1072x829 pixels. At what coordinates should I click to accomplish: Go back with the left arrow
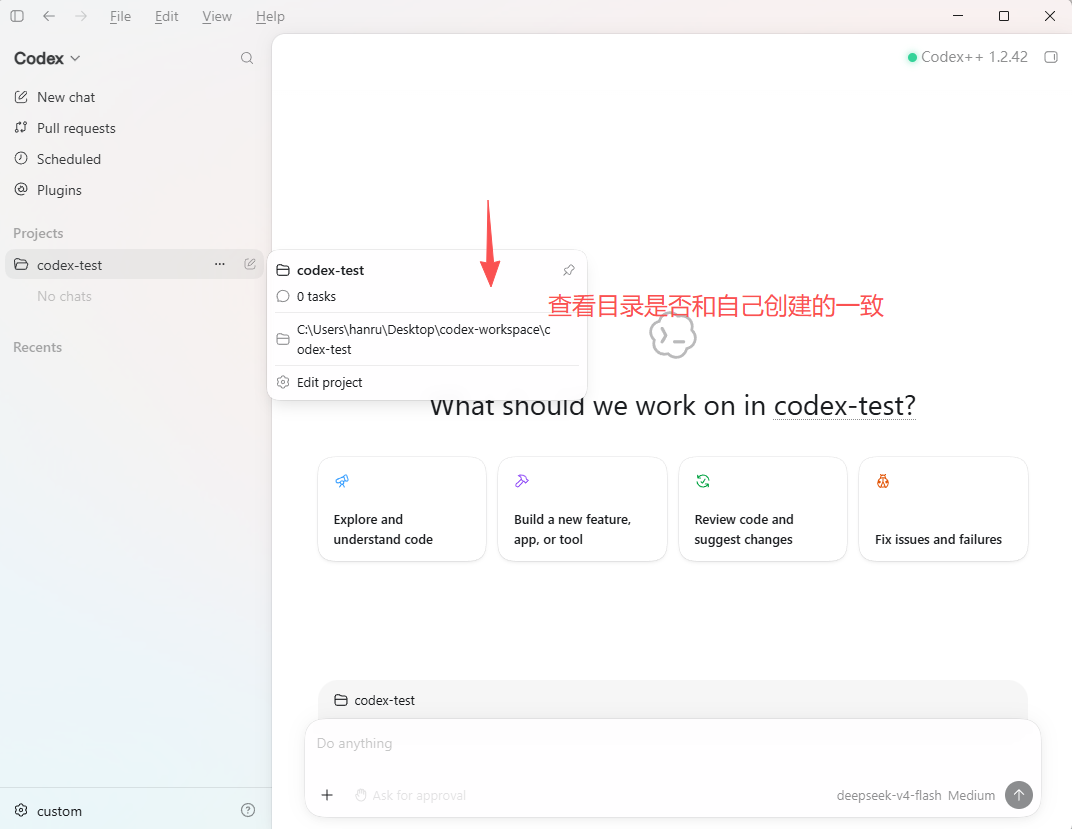[49, 16]
